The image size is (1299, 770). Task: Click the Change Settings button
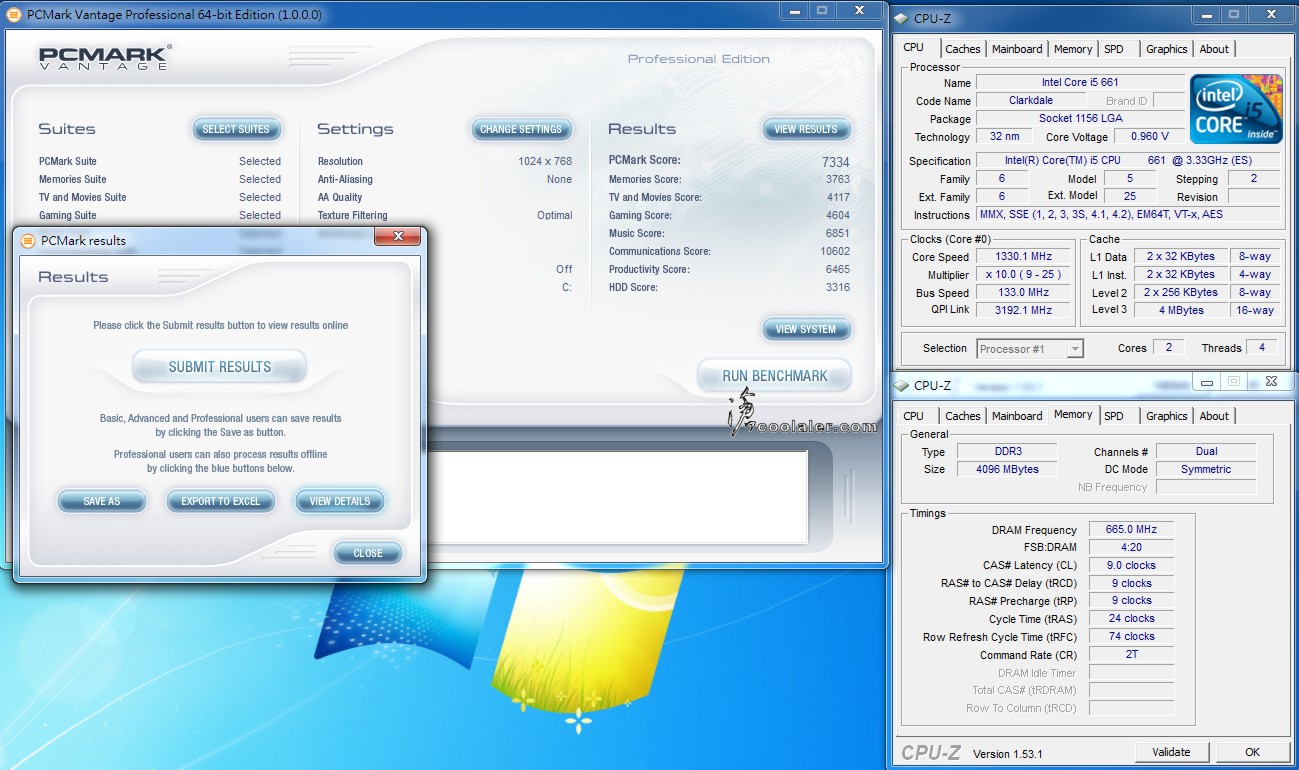(521, 129)
